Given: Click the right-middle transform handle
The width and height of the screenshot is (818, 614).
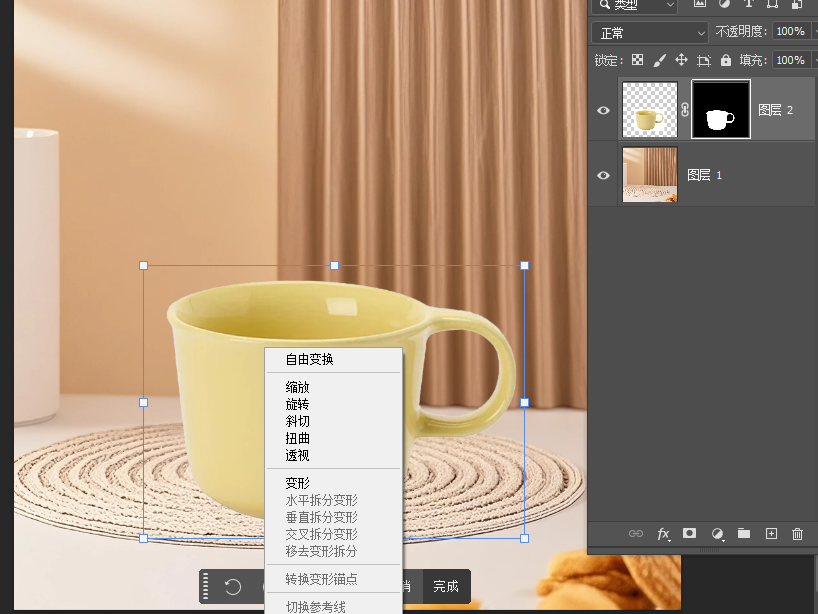Looking at the screenshot, I should (x=525, y=402).
